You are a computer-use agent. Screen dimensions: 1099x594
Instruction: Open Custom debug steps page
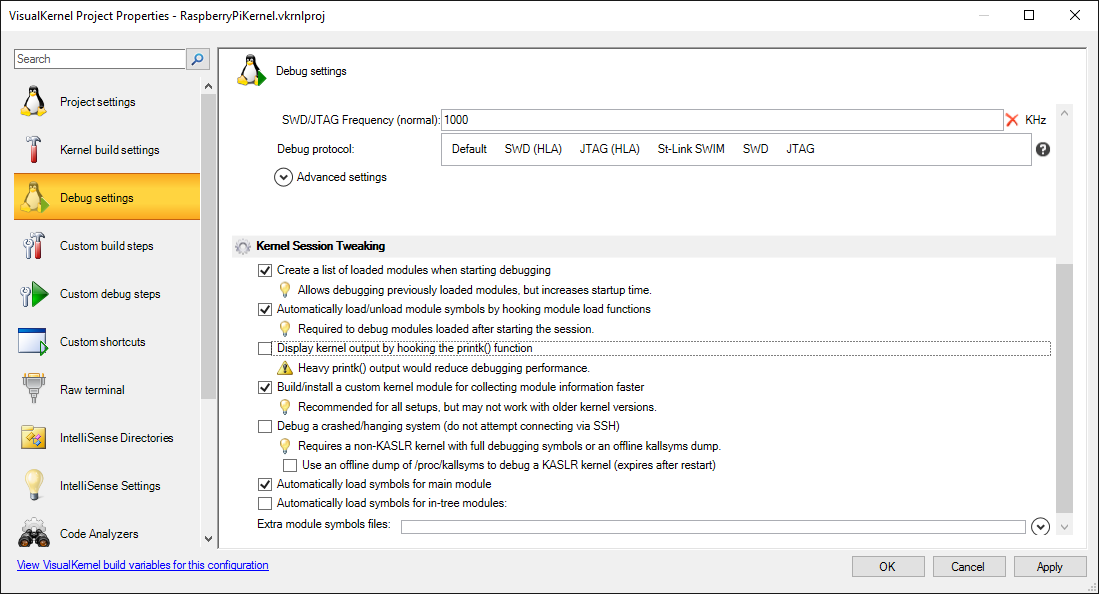107,294
